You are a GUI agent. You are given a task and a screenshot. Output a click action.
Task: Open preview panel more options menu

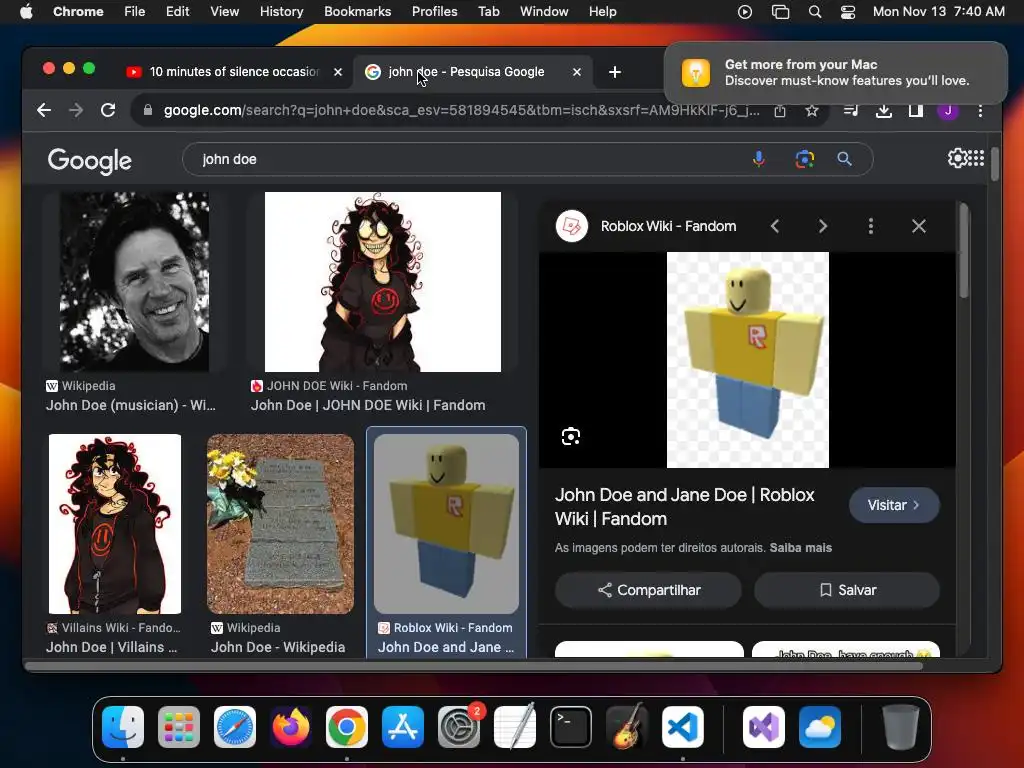pyautogui.click(x=871, y=226)
